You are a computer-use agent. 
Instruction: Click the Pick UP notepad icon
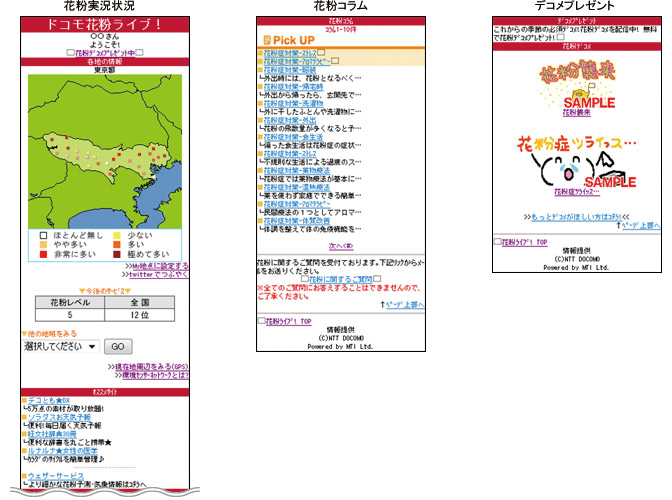267,40
